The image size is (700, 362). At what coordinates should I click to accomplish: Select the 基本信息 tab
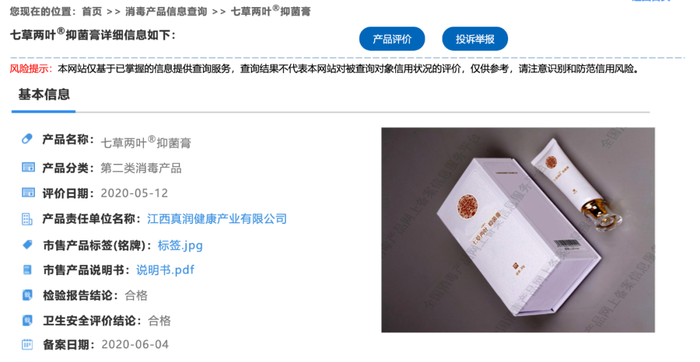coord(44,95)
